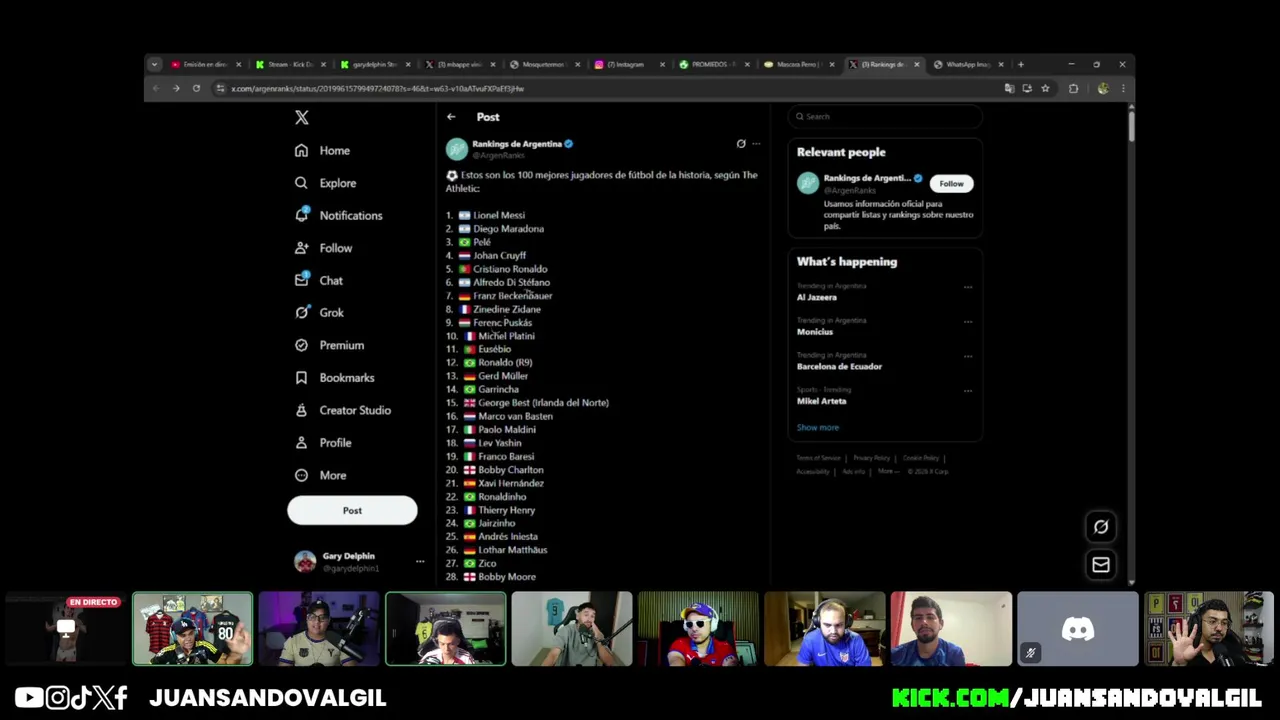Open browser profile avatar
Viewport: 1280px width, 720px height.
(x=1103, y=89)
